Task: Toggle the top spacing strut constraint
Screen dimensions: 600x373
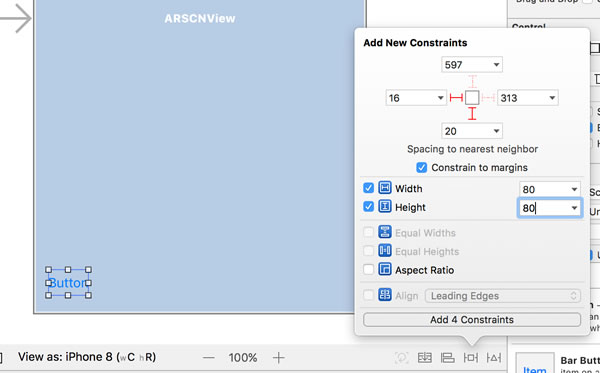Action: (472, 81)
